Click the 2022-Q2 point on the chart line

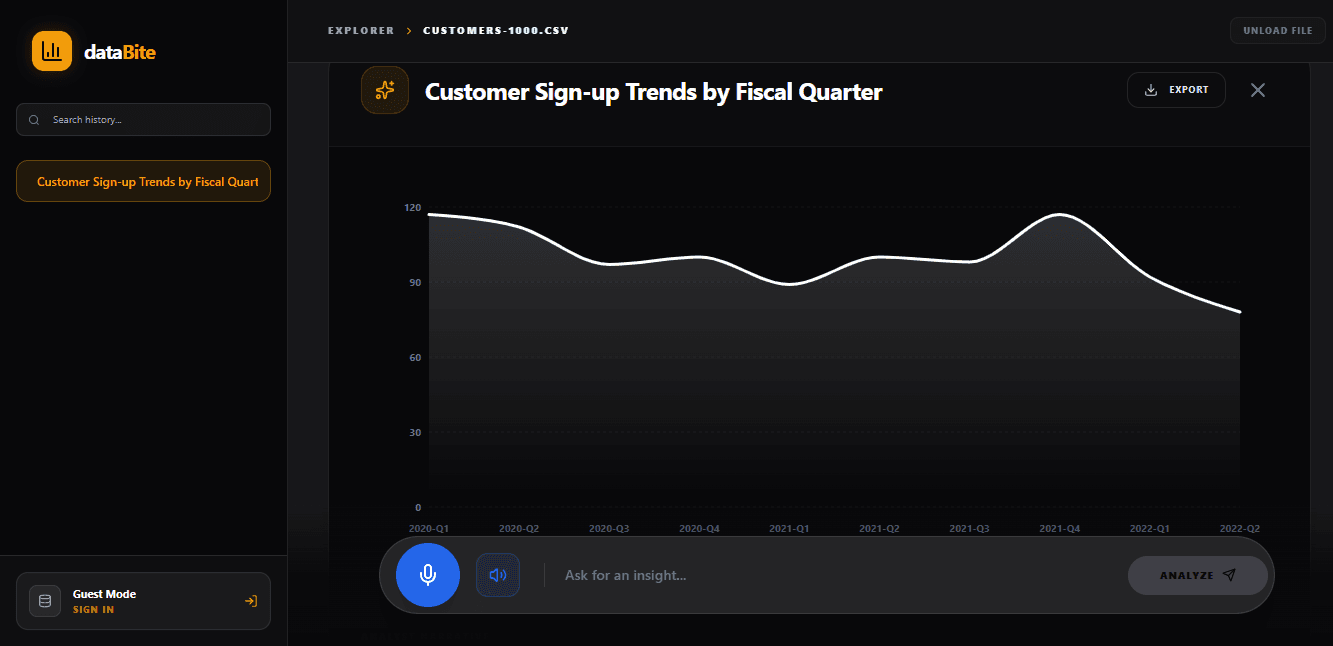[1240, 312]
